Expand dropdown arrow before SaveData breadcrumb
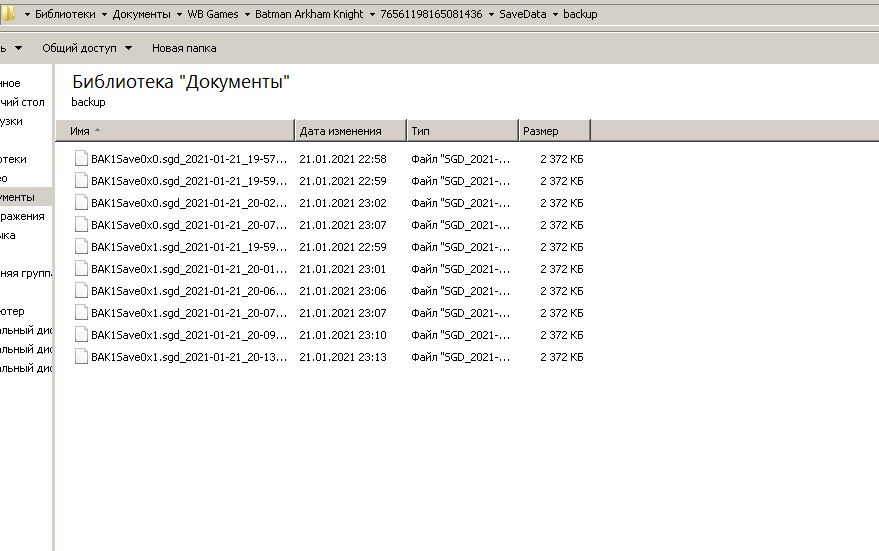Screen dimensions: 879x551 (492, 15)
